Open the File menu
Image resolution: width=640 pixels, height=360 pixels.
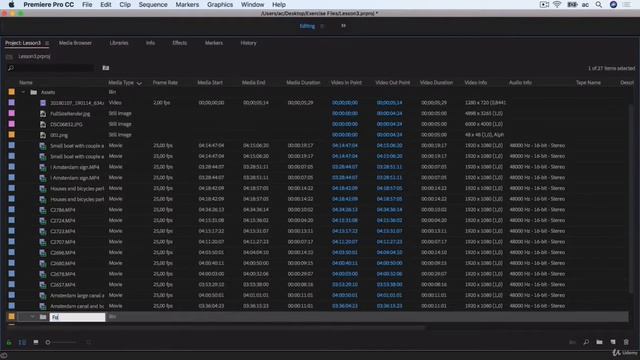click(x=87, y=4)
